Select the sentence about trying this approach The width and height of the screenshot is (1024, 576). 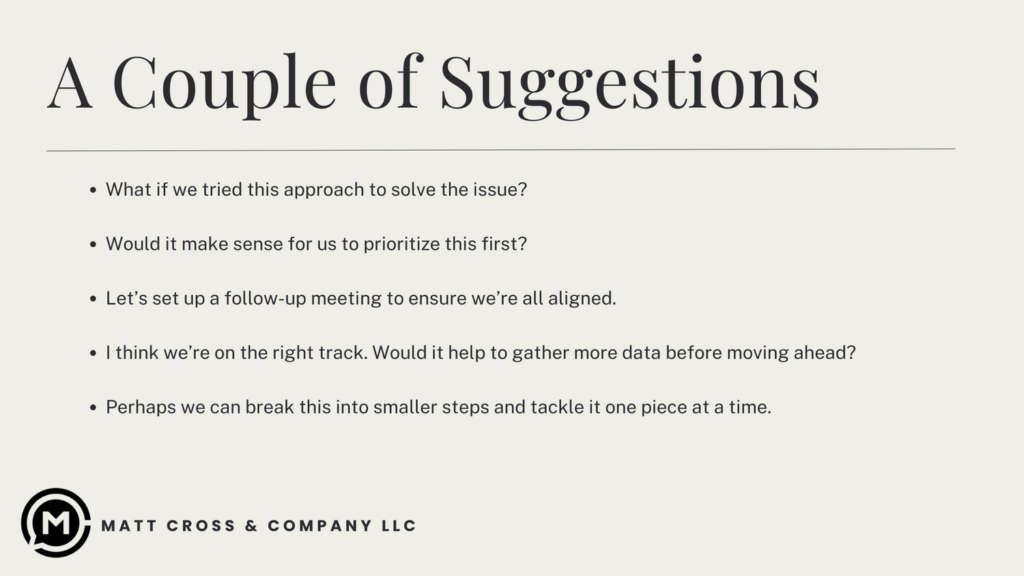coord(316,189)
